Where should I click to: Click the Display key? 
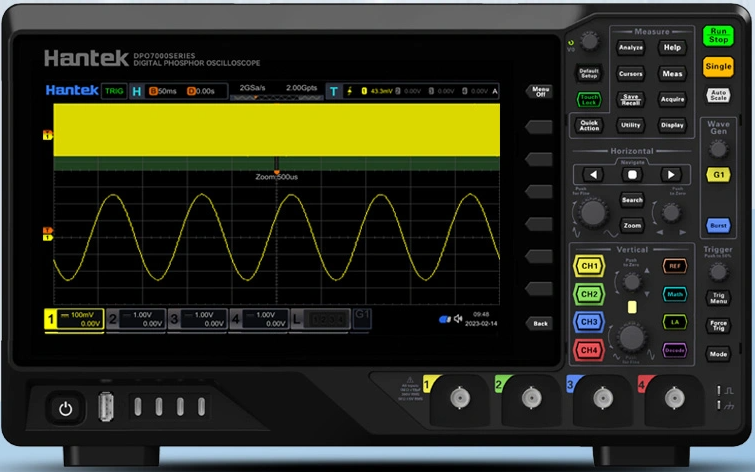672,125
